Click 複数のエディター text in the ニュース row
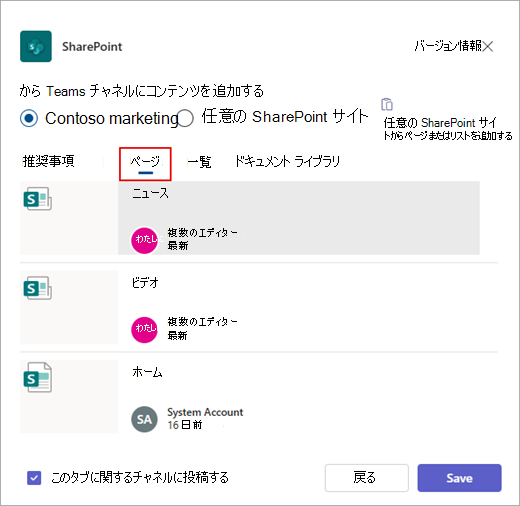520x506 pixels. 203,233
